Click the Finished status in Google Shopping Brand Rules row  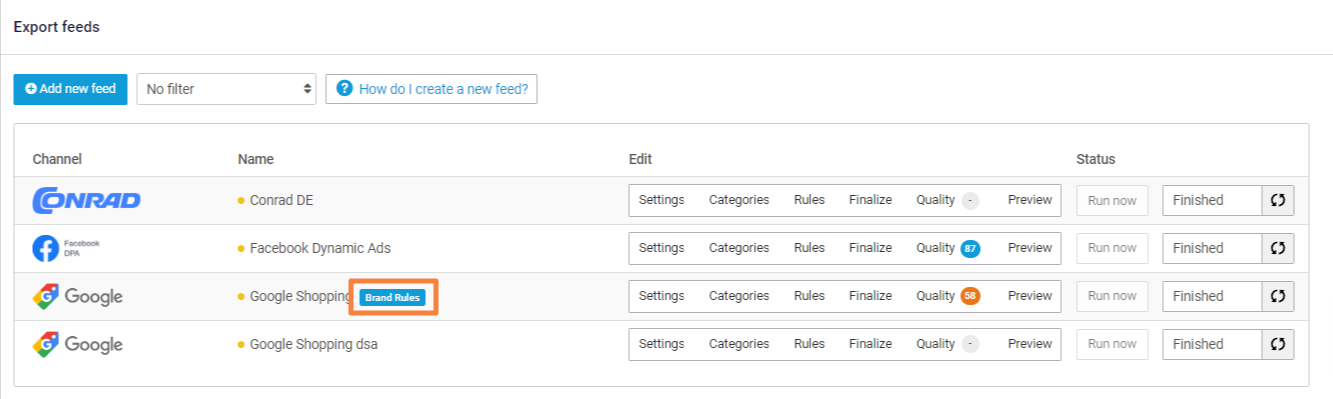(x=1212, y=296)
